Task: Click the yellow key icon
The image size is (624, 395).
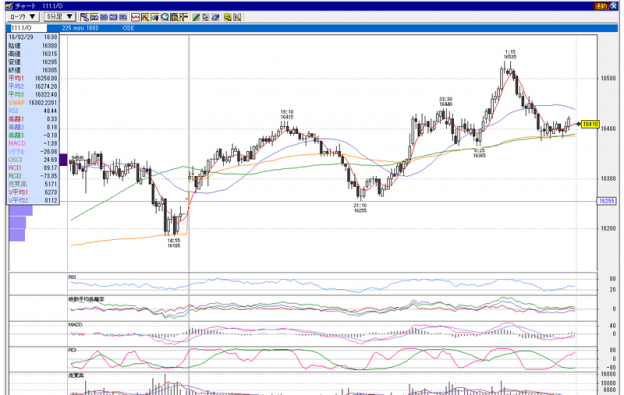Action: pyautogui.click(x=228, y=17)
